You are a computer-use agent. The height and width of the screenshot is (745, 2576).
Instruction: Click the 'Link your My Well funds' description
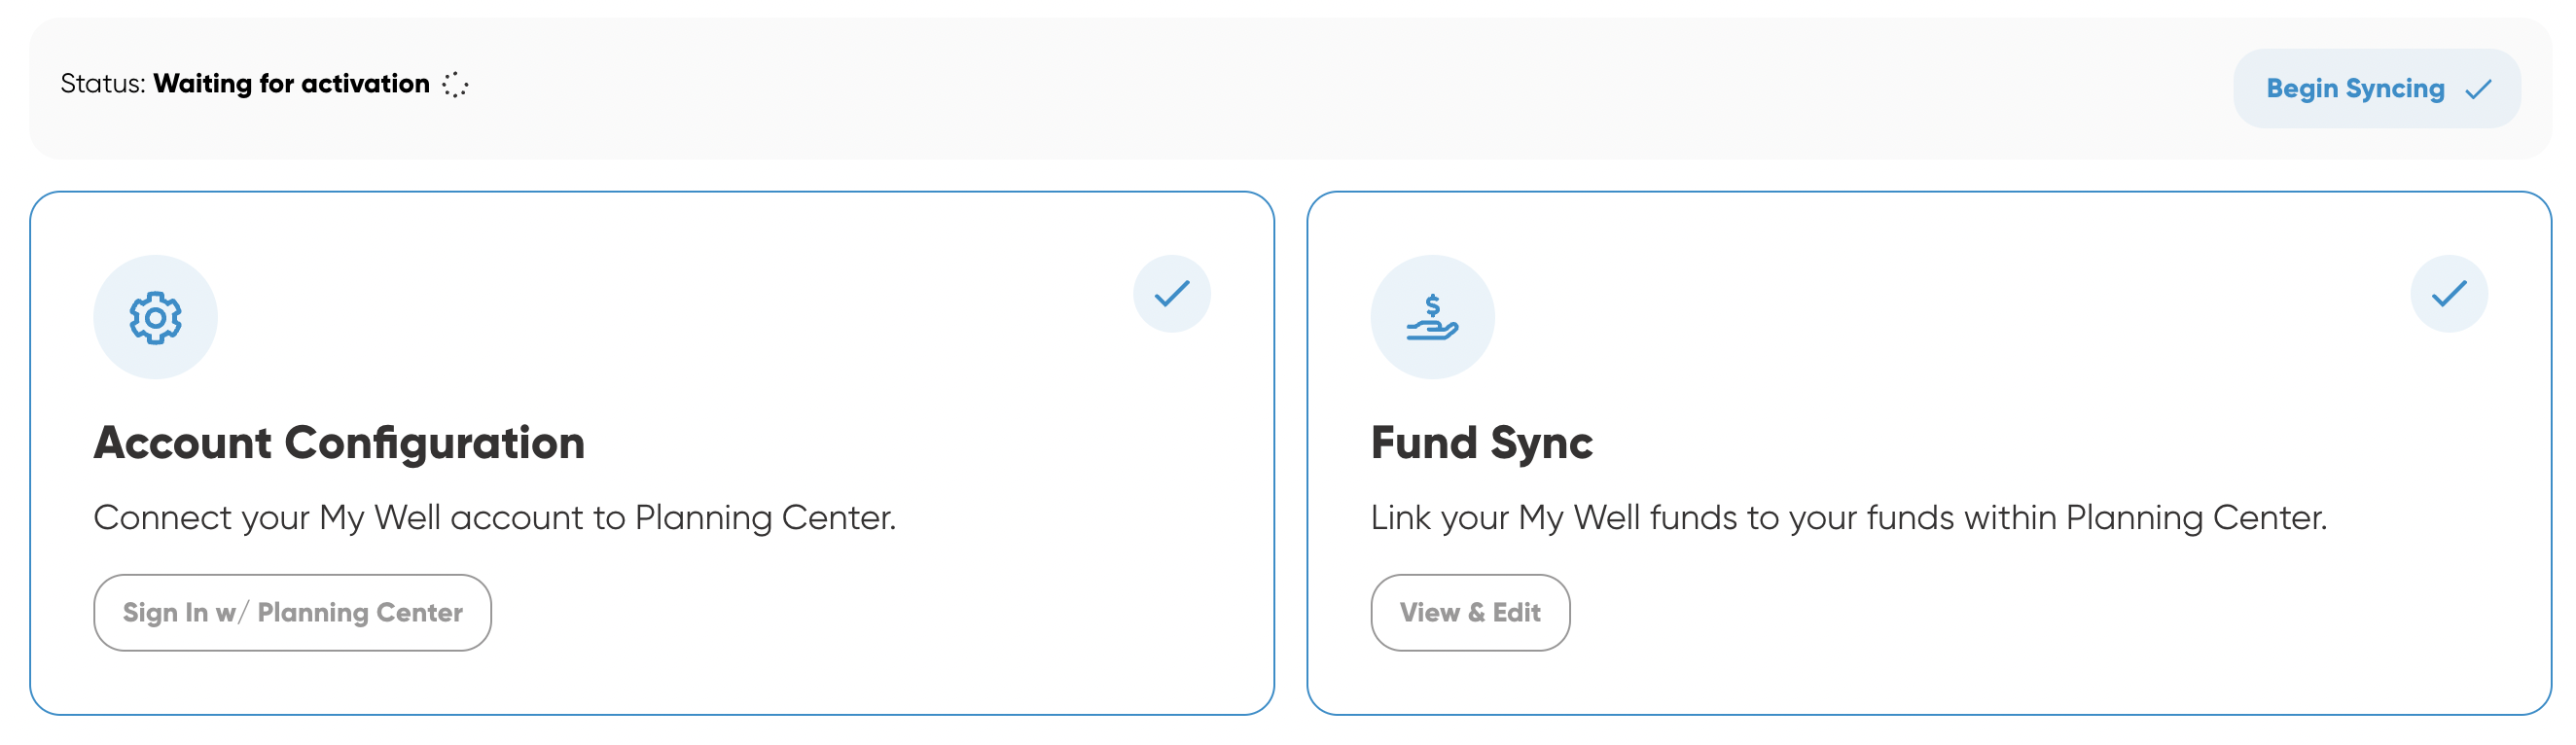(x=1849, y=517)
